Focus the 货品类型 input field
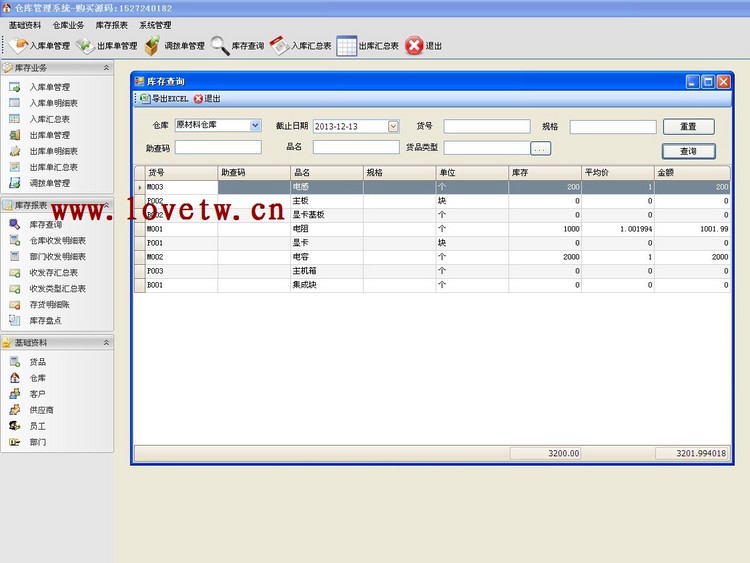 click(487, 148)
